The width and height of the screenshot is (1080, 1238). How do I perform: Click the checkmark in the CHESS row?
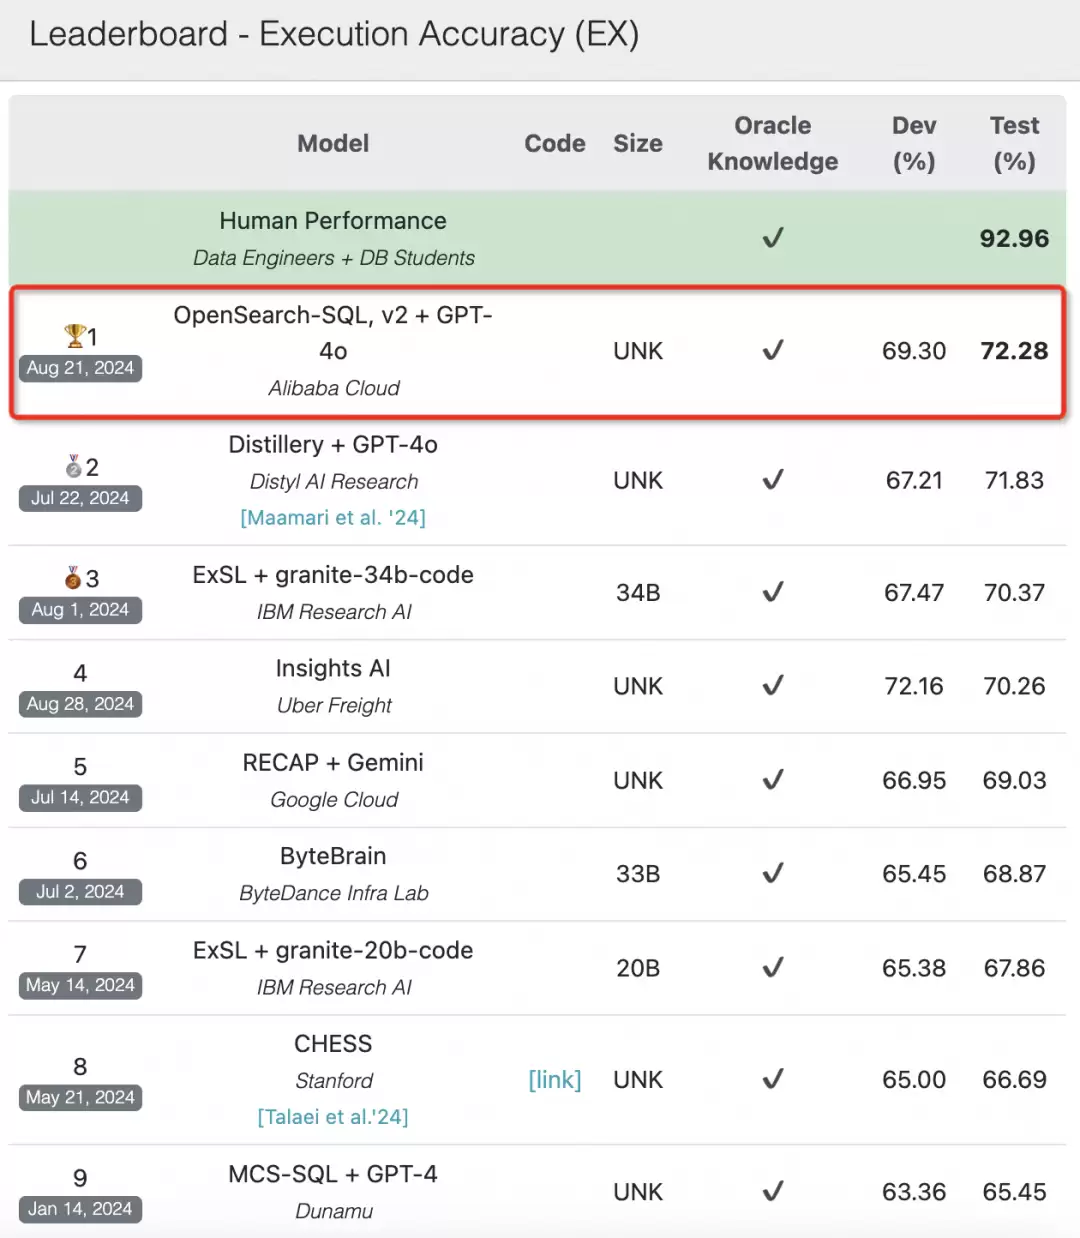coord(773,1079)
